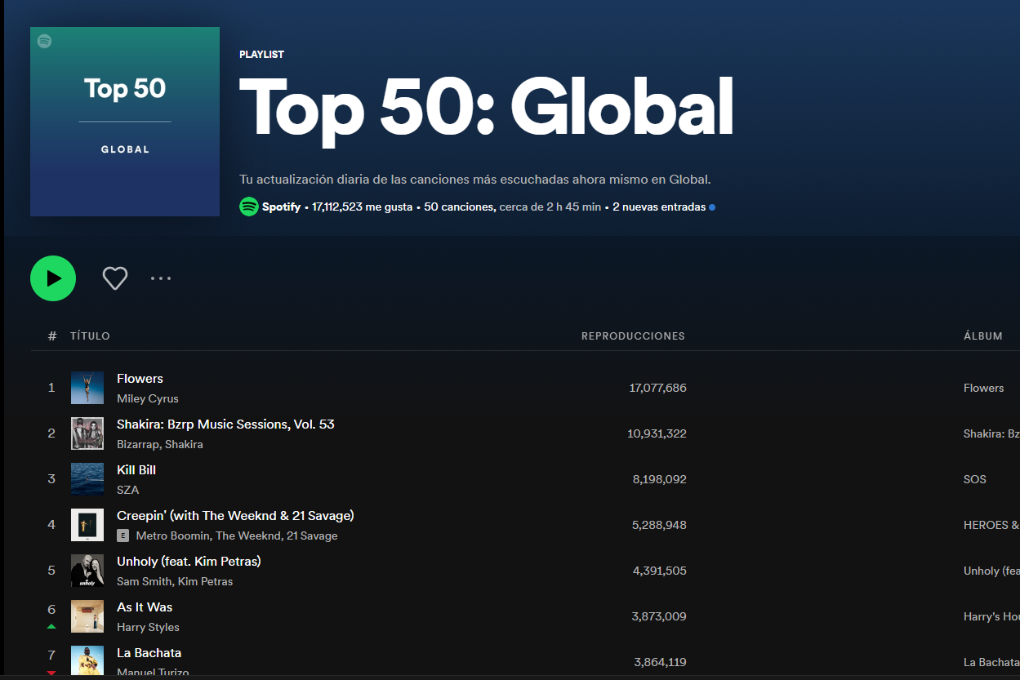The width and height of the screenshot is (1020, 680).
Task: Open the SOS album link
Action: pos(975,479)
